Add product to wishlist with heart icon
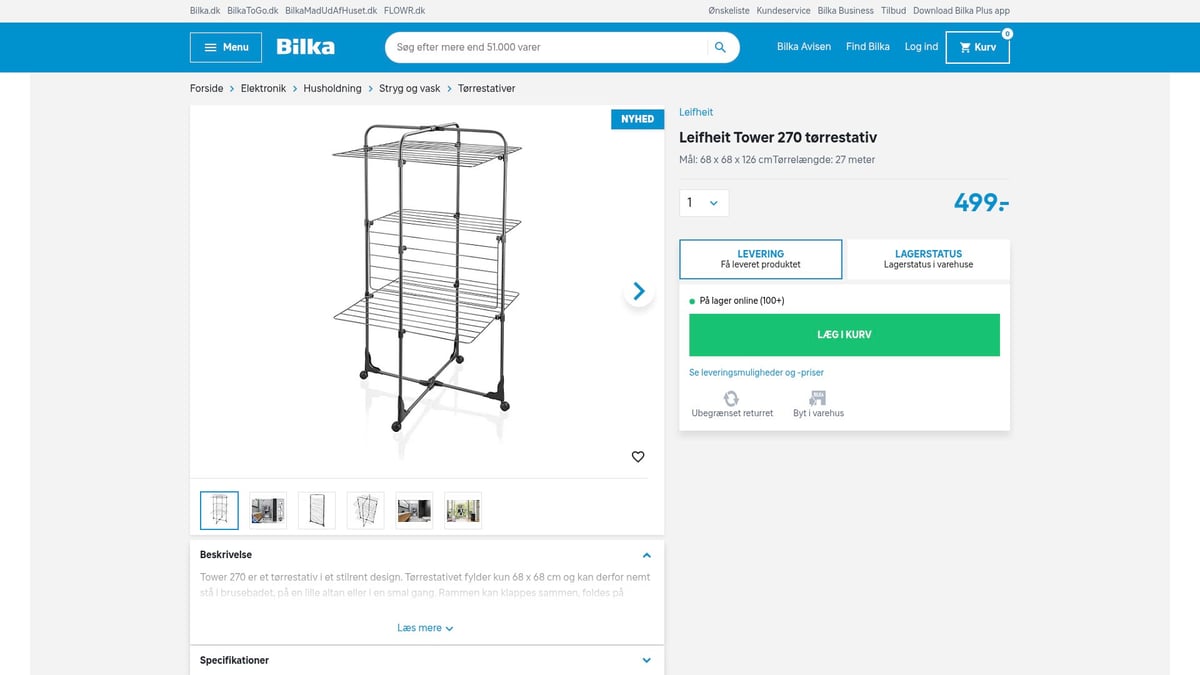1200x675 pixels. click(x=638, y=457)
